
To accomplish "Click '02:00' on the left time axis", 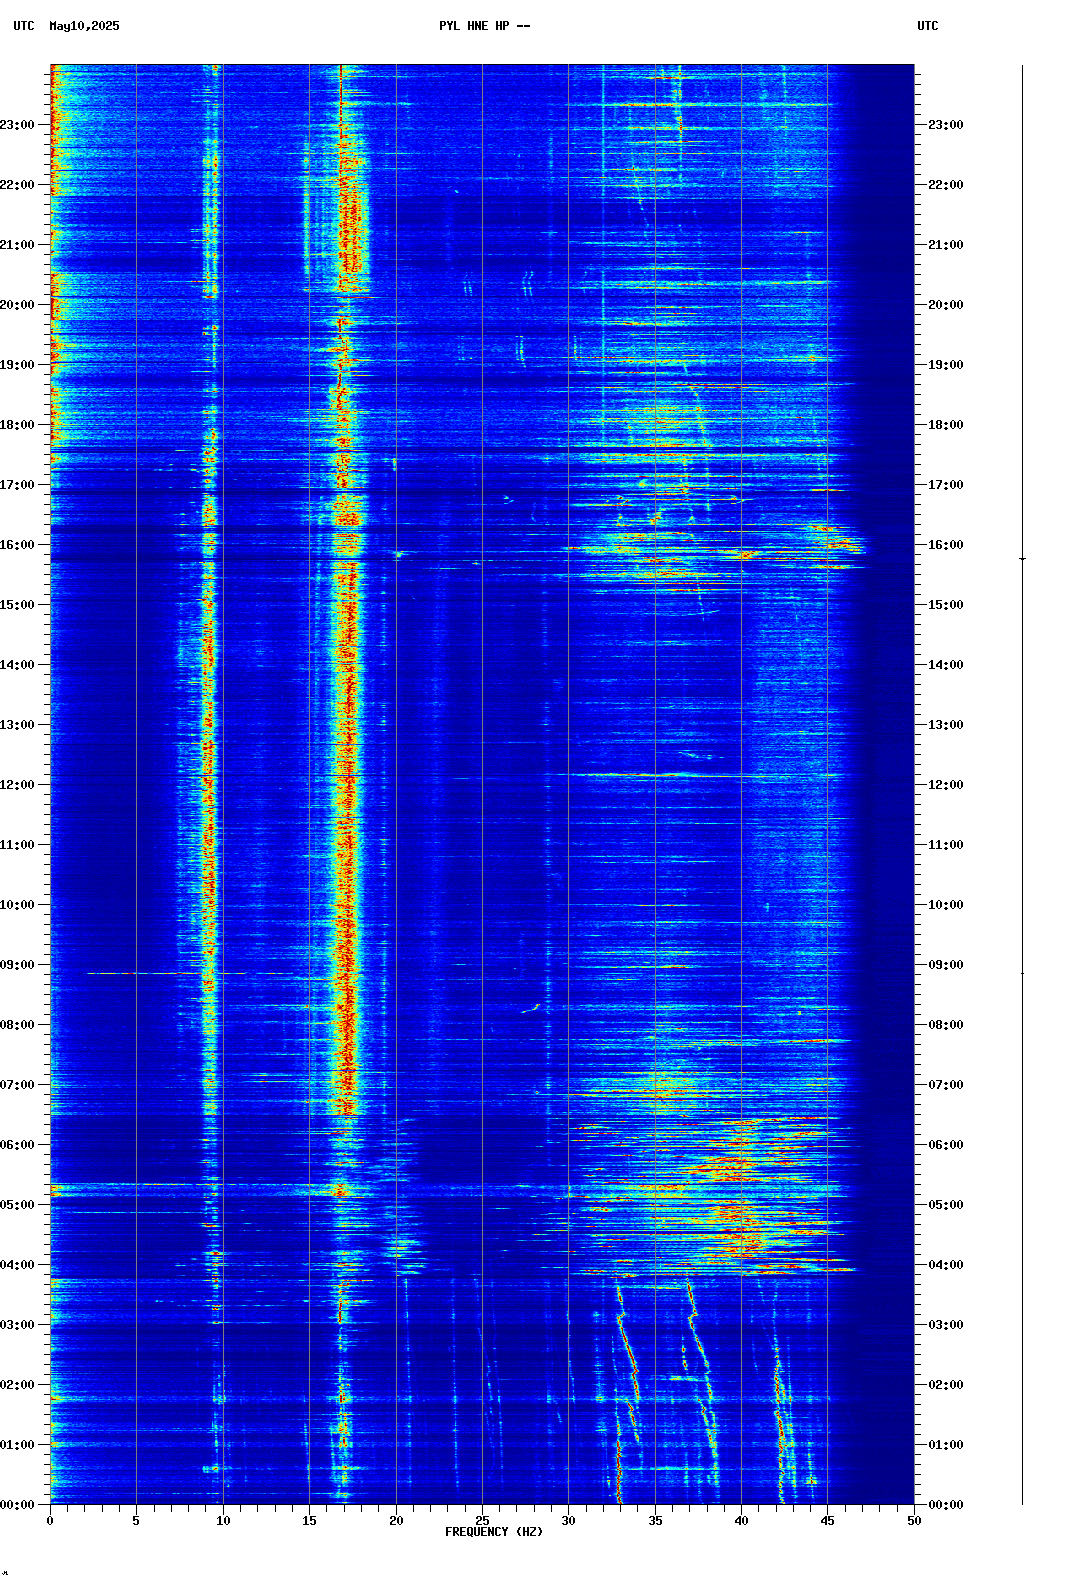I will [x=17, y=1385].
